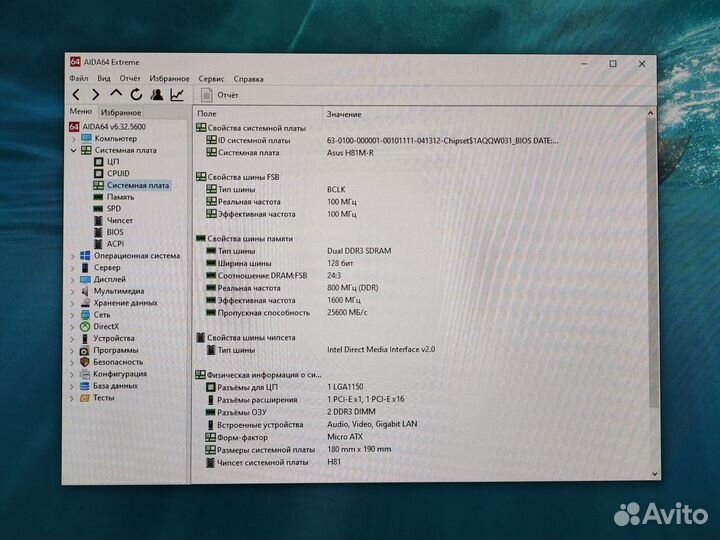Switch to the Избранное tab in side panel
The width and height of the screenshot is (720, 540).
pos(121,112)
